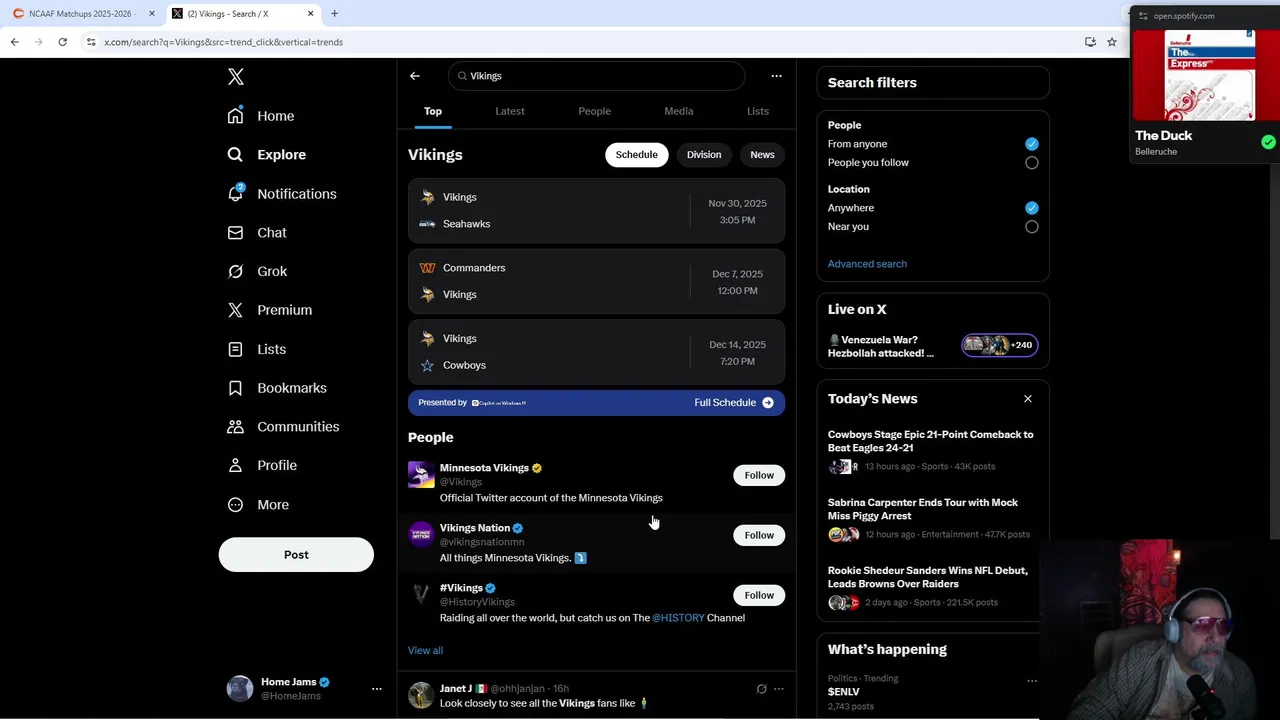Open Home Jams account switcher menu

377,689
